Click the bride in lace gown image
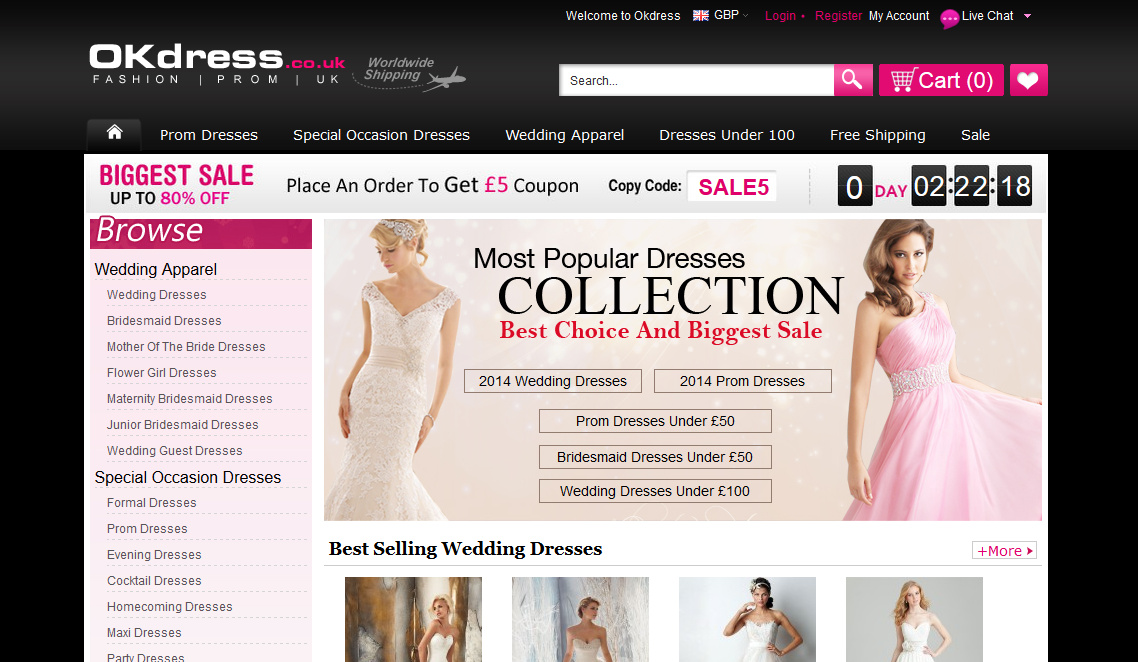This screenshot has height=662, width=1138. pyautogui.click(x=396, y=370)
